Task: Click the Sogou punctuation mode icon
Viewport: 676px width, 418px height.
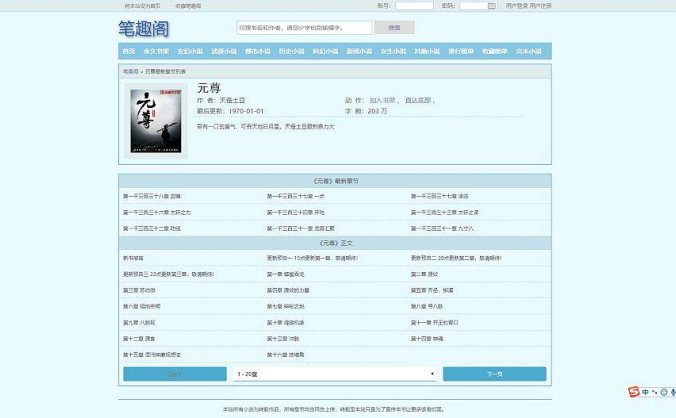Action: pos(654,392)
